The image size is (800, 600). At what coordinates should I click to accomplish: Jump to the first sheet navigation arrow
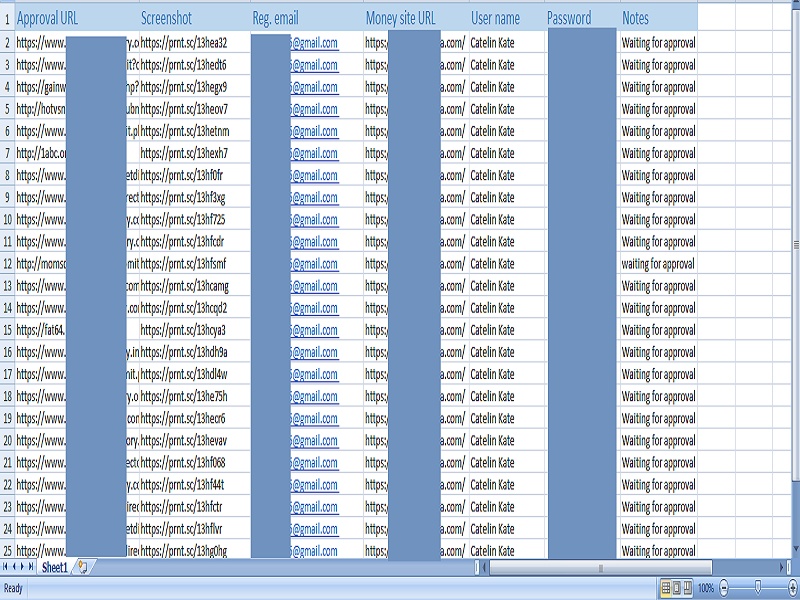(5, 566)
